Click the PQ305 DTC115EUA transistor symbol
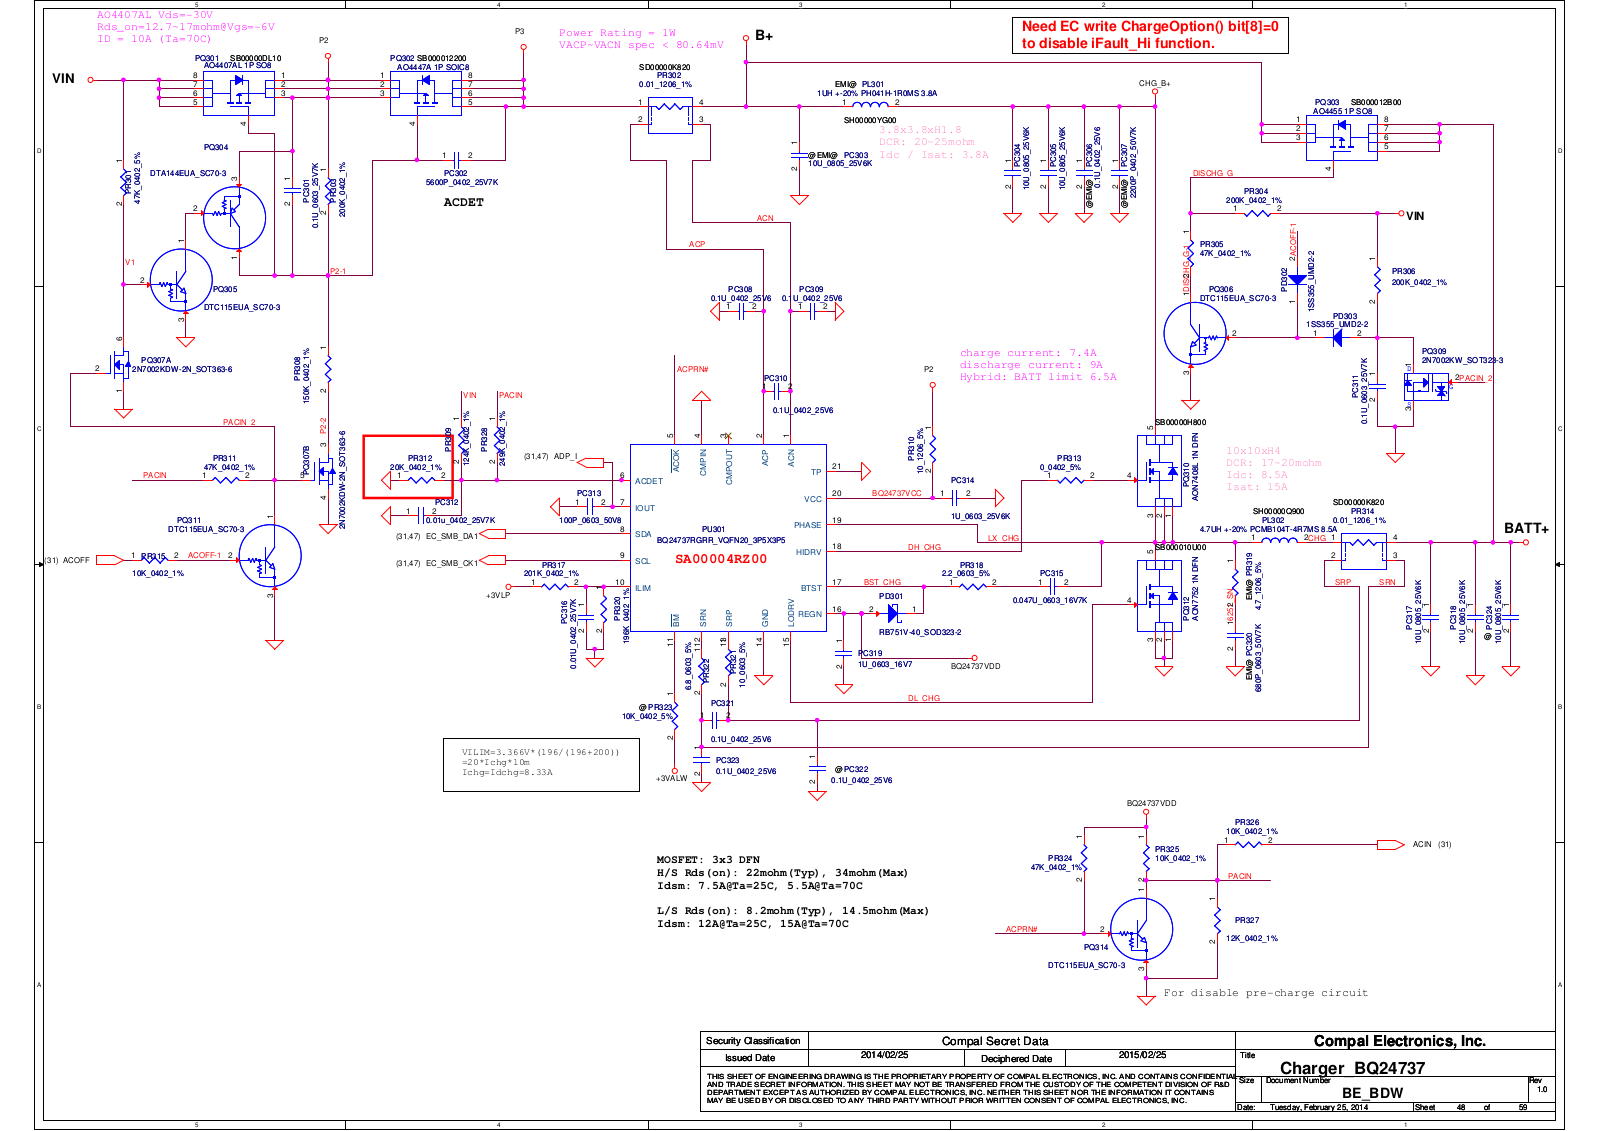The height and width of the screenshot is (1131, 1600). point(181,281)
